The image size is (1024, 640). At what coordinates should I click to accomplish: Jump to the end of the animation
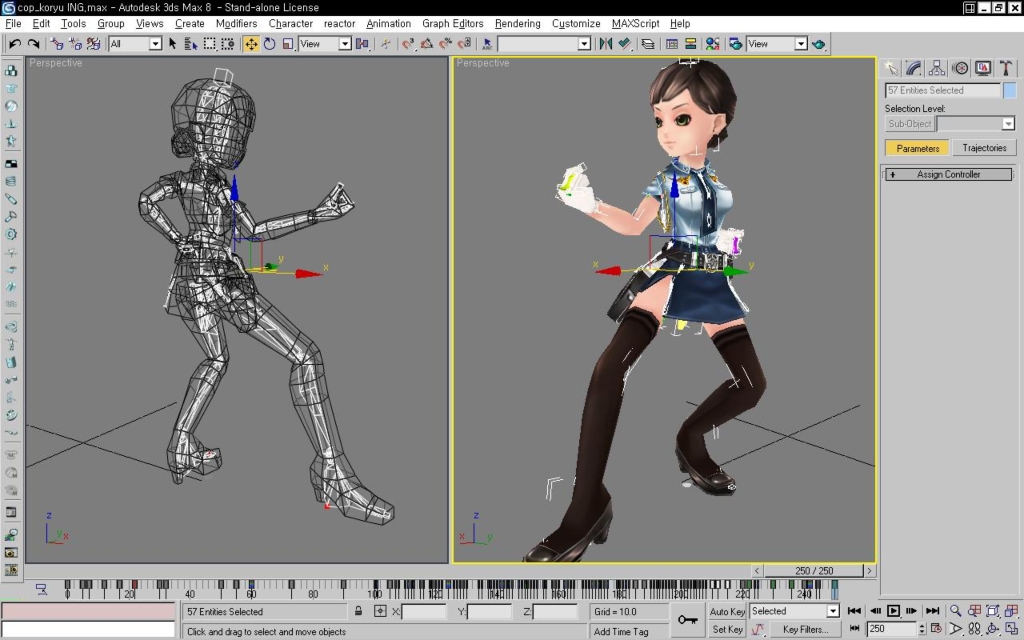point(933,611)
